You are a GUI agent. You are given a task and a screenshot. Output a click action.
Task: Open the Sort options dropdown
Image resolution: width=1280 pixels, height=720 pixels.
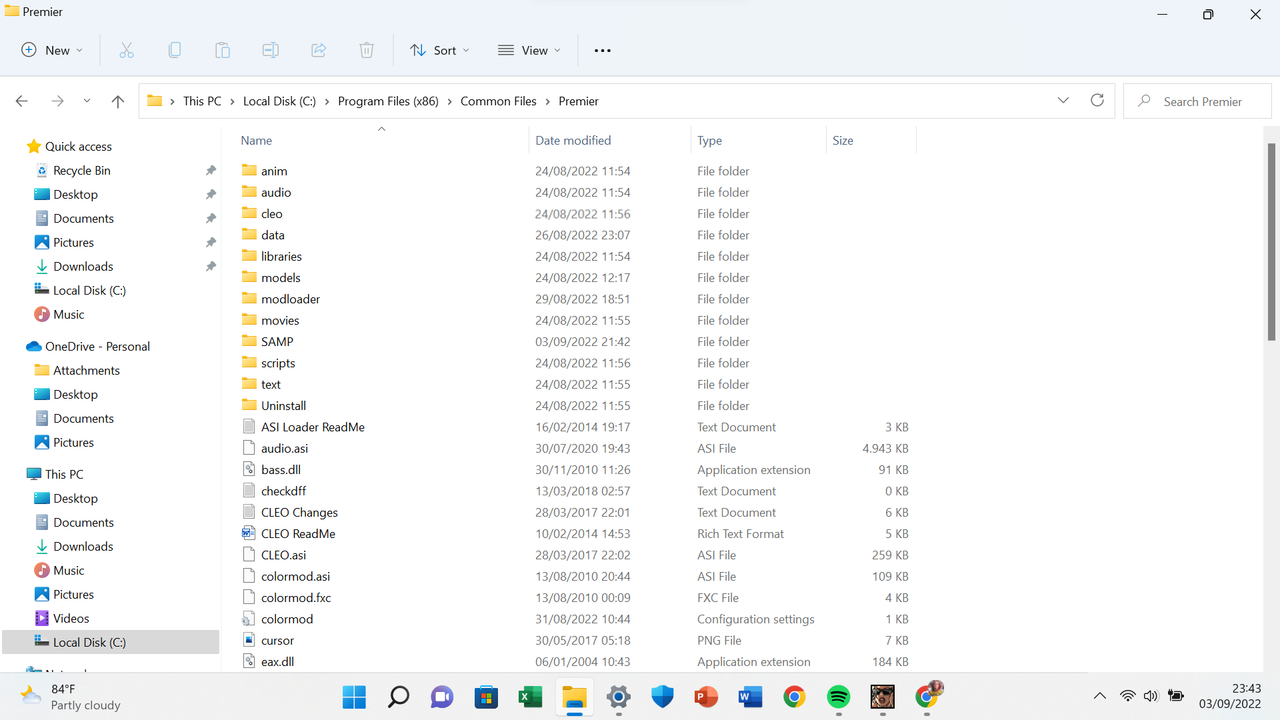click(439, 50)
